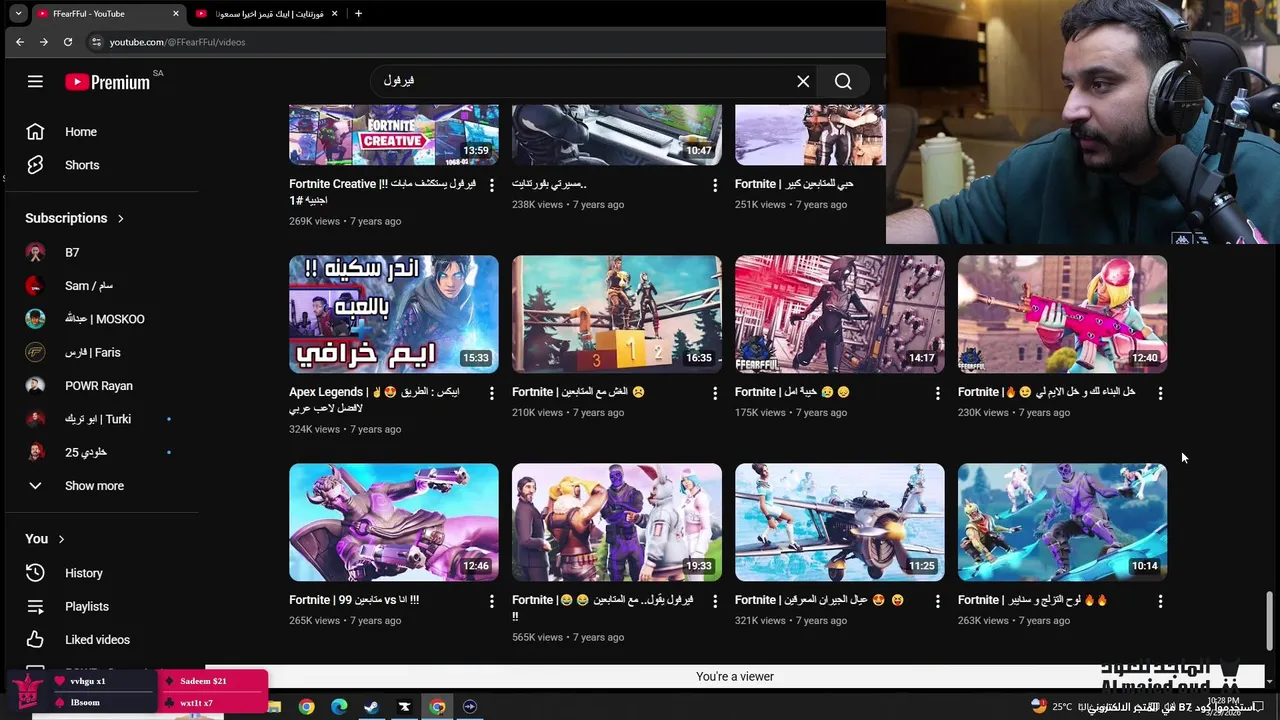
Task: Click the magnifier search button
Action: pos(843,82)
